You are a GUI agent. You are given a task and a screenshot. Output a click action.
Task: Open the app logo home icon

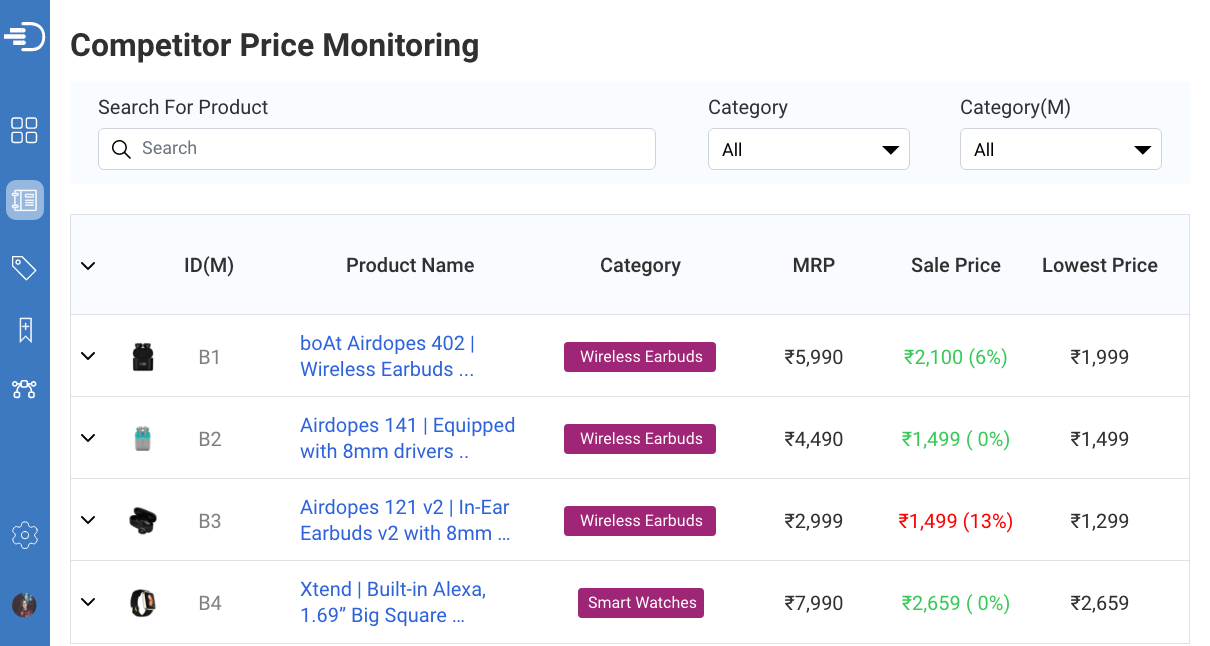(x=24, y=36)
